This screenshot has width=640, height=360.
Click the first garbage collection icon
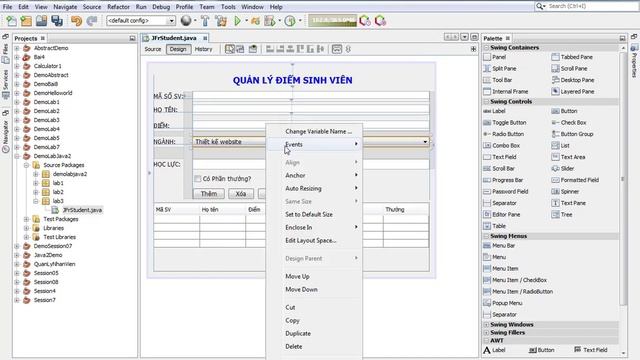point(365,21)
